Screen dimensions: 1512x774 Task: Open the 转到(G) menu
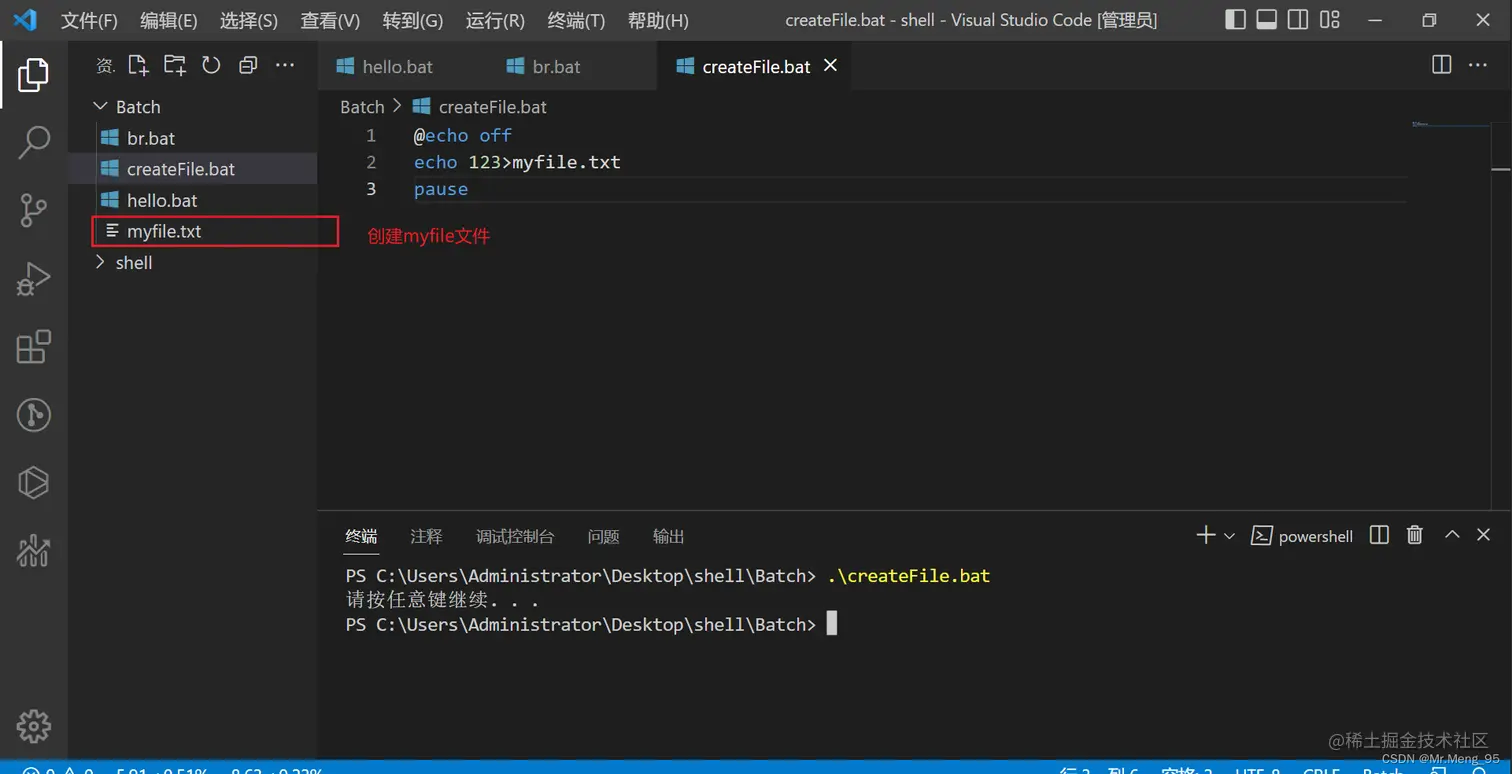coord(412,20)
